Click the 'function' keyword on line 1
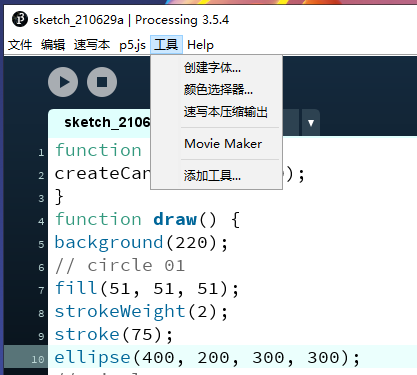The image size is (417, 375). 98,150
